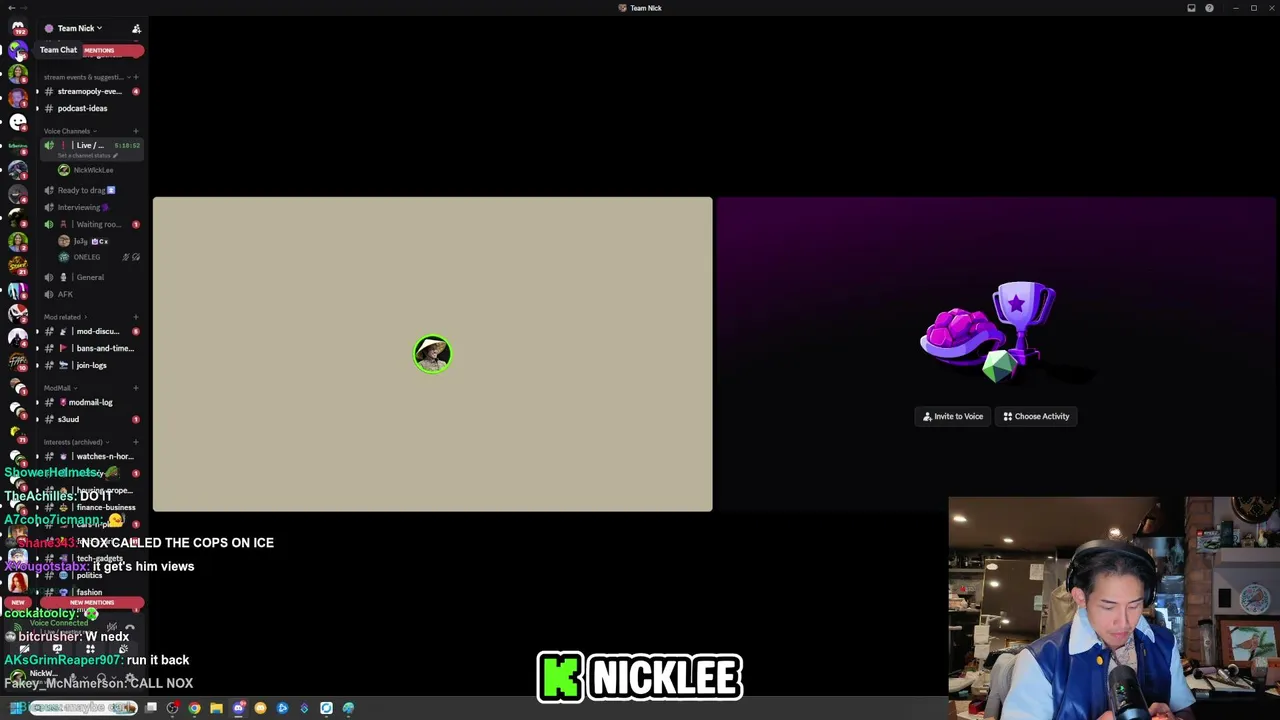Open the join-logs text channel
1280x720 pixels.
(90, 366)
